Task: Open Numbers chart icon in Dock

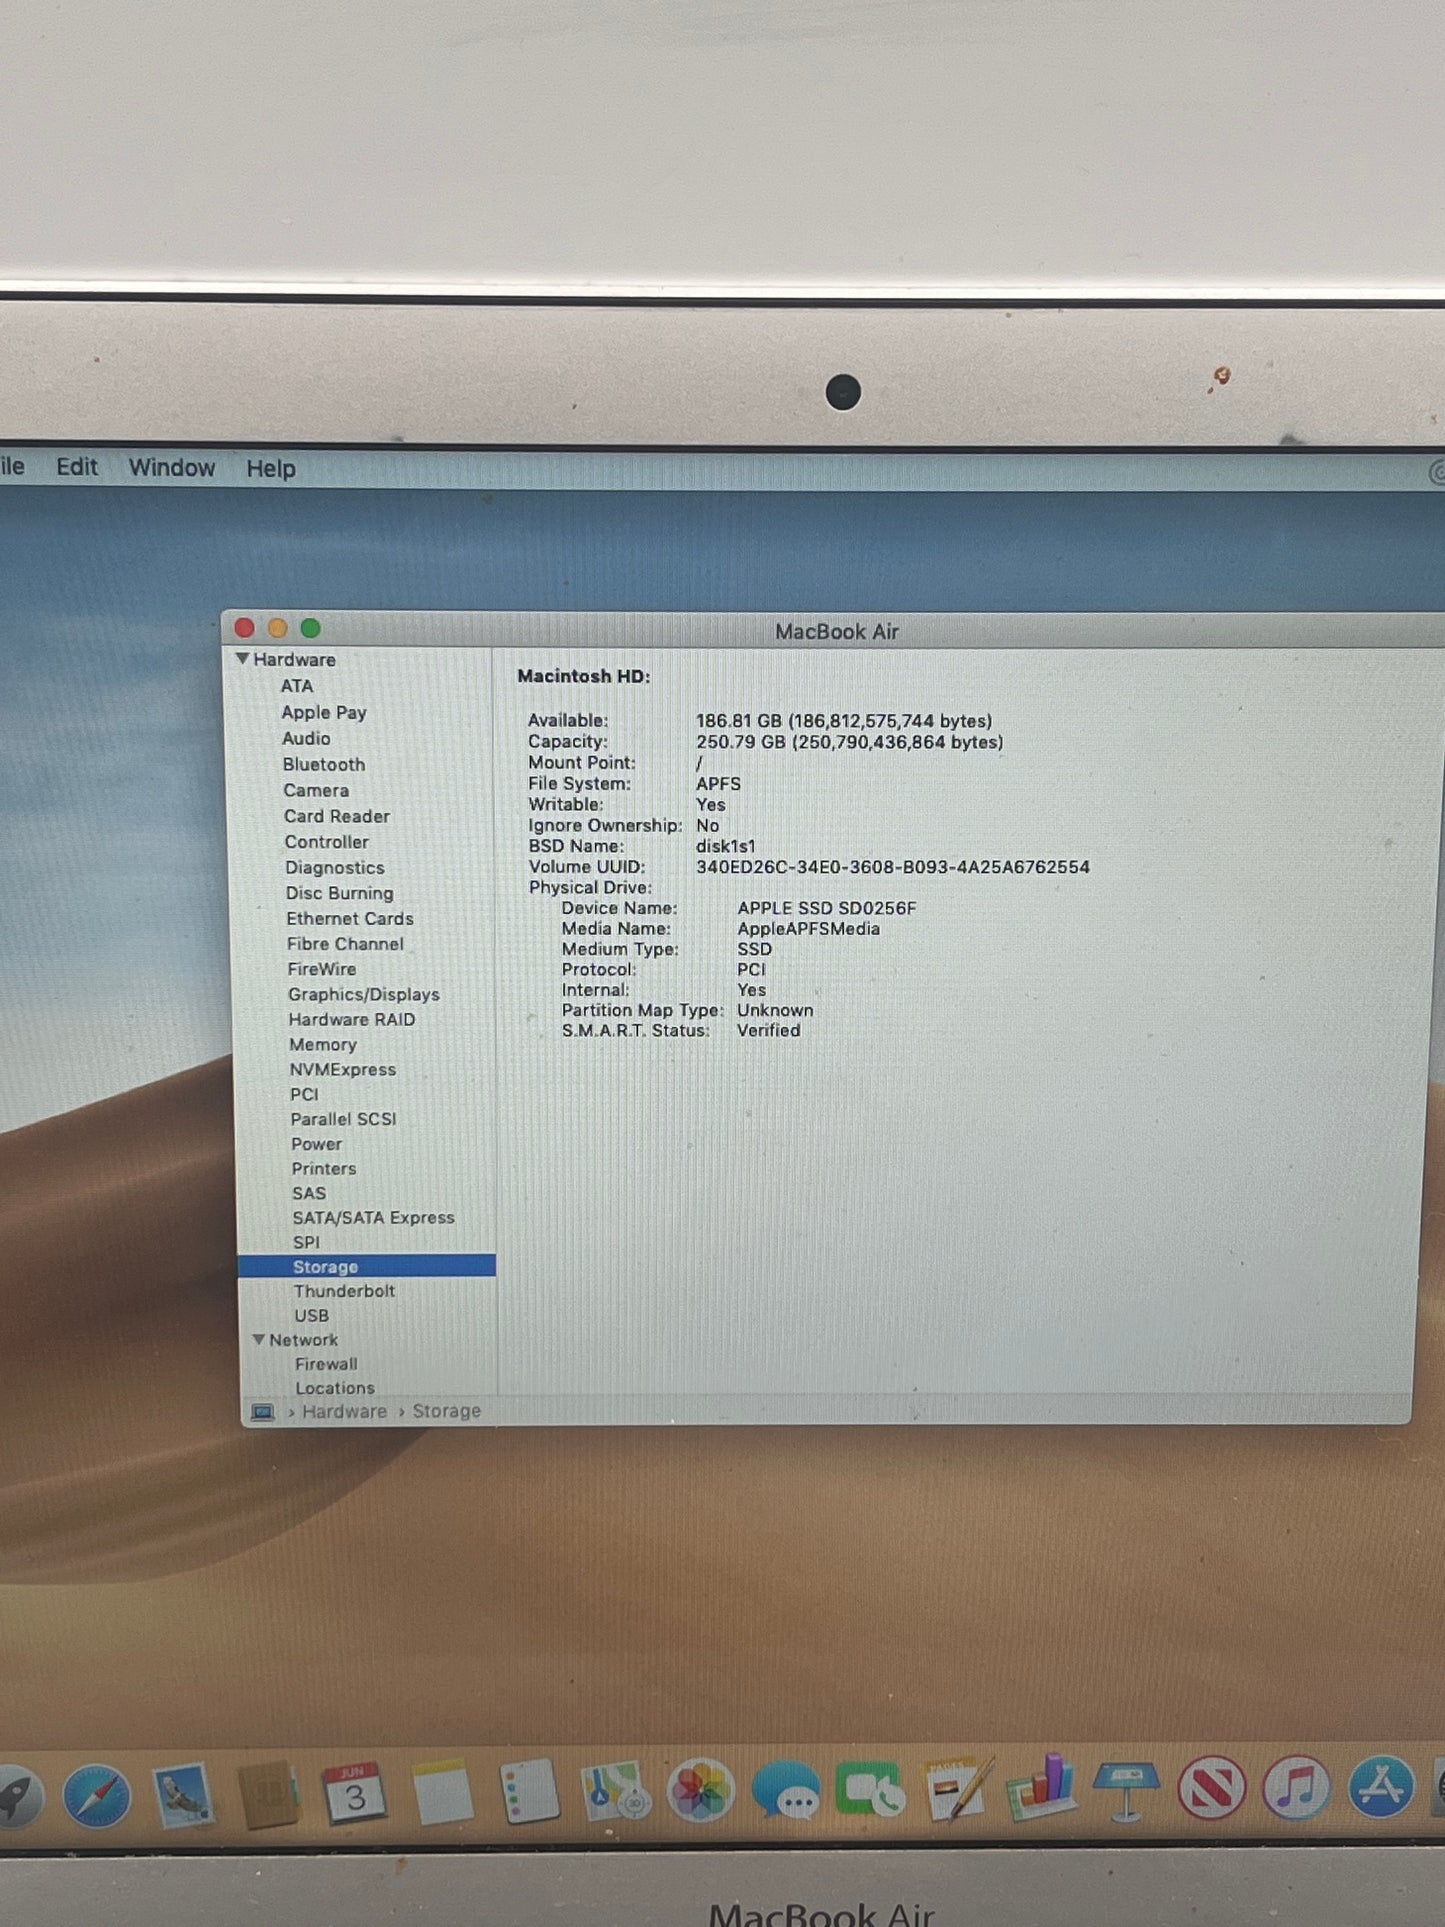Action: [x=1042, y=1787]
